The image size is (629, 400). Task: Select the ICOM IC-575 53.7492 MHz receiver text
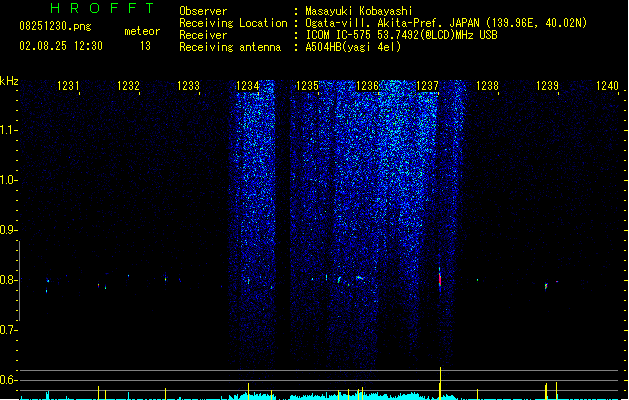402,35
